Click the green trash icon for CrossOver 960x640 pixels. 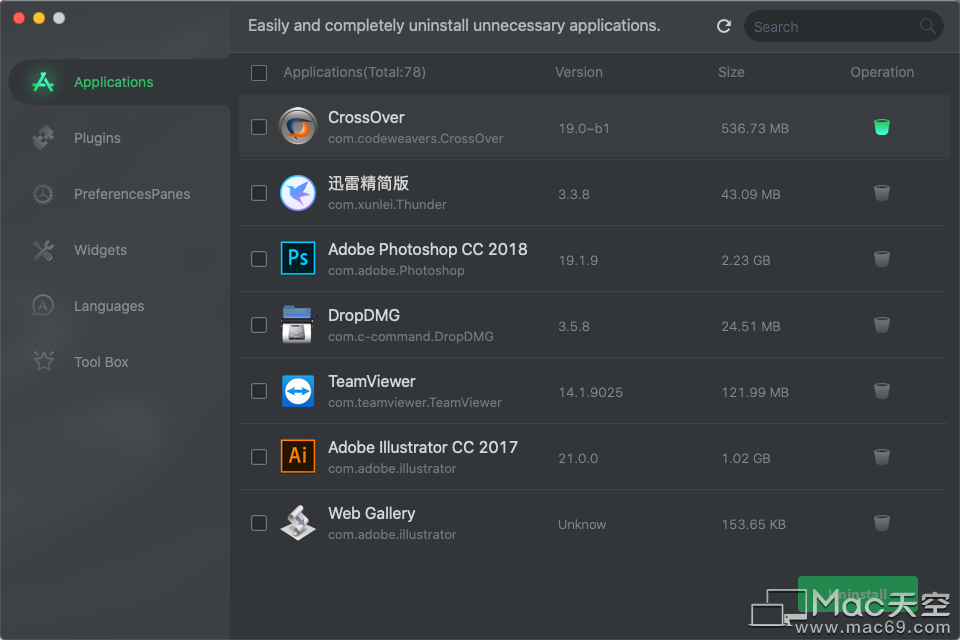pos(882,127)
